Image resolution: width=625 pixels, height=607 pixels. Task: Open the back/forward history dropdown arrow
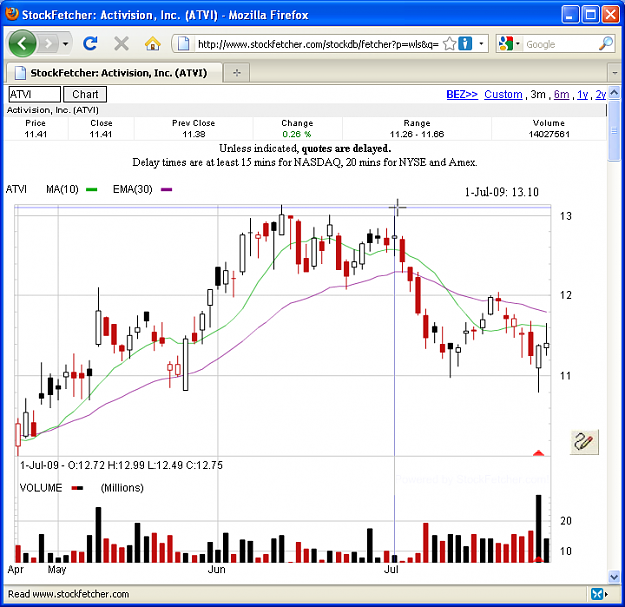tap(65, 43)
